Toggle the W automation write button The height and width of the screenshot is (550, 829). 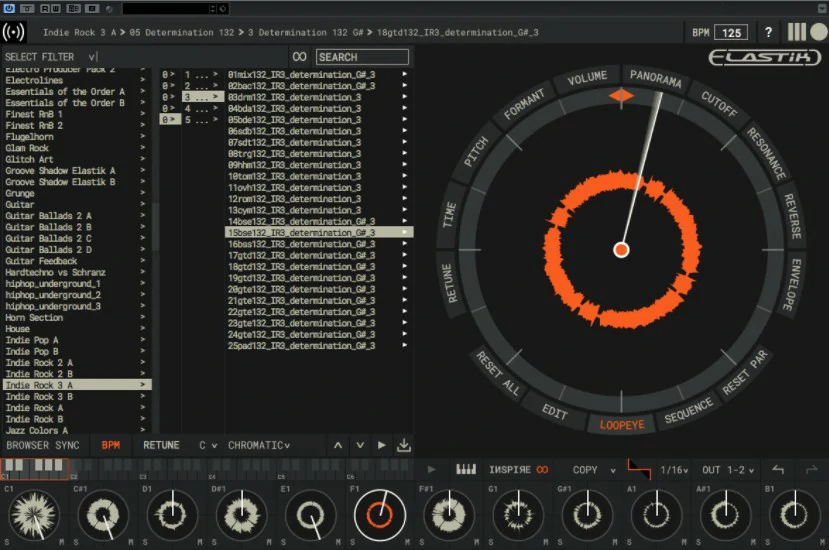point(56,8)
